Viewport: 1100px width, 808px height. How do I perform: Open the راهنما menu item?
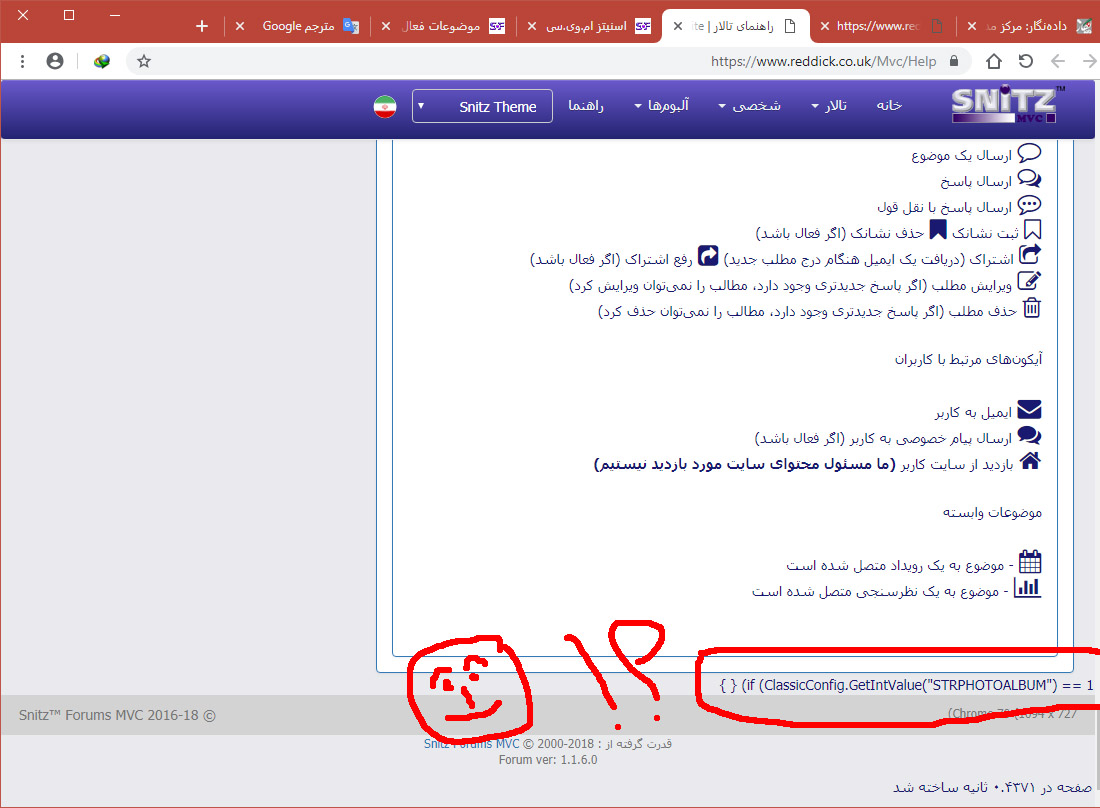(x=586, y=106)
